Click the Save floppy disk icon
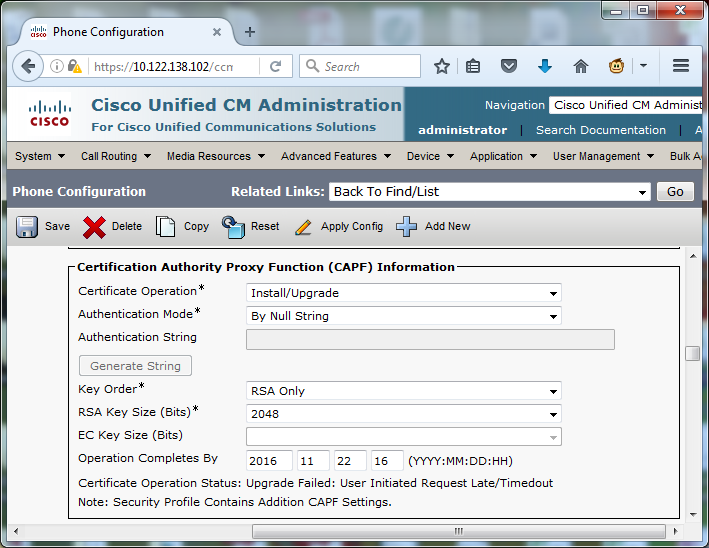 click(27, 227)
